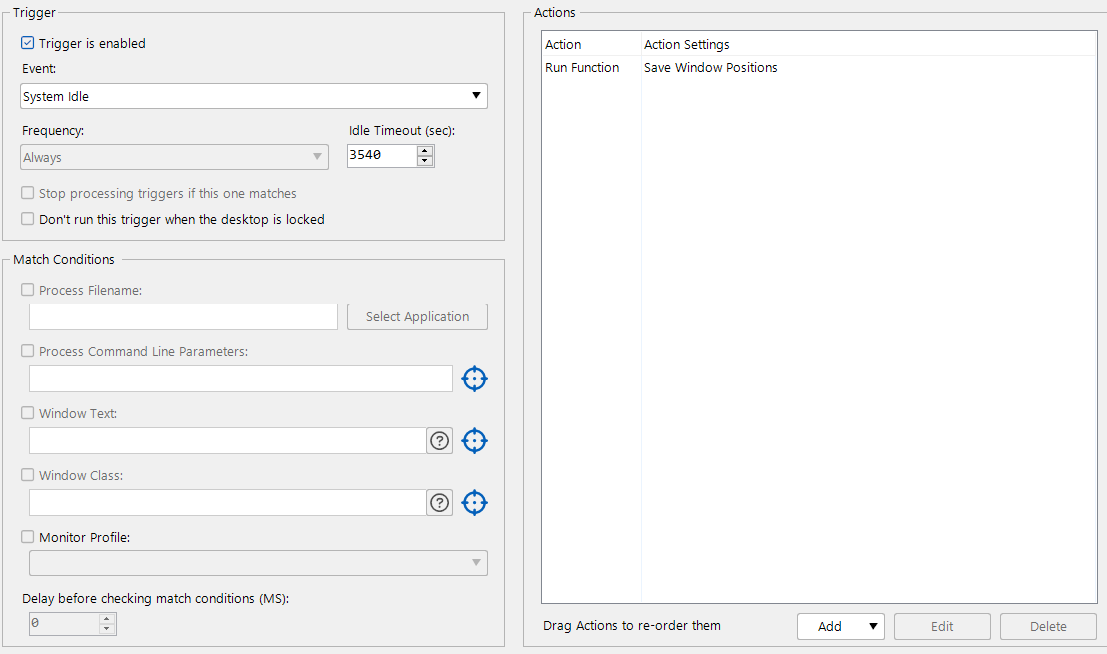Expand the Monitor Profile dropdown list
This screenshot has height=654, width=1107.
point(259,563)
